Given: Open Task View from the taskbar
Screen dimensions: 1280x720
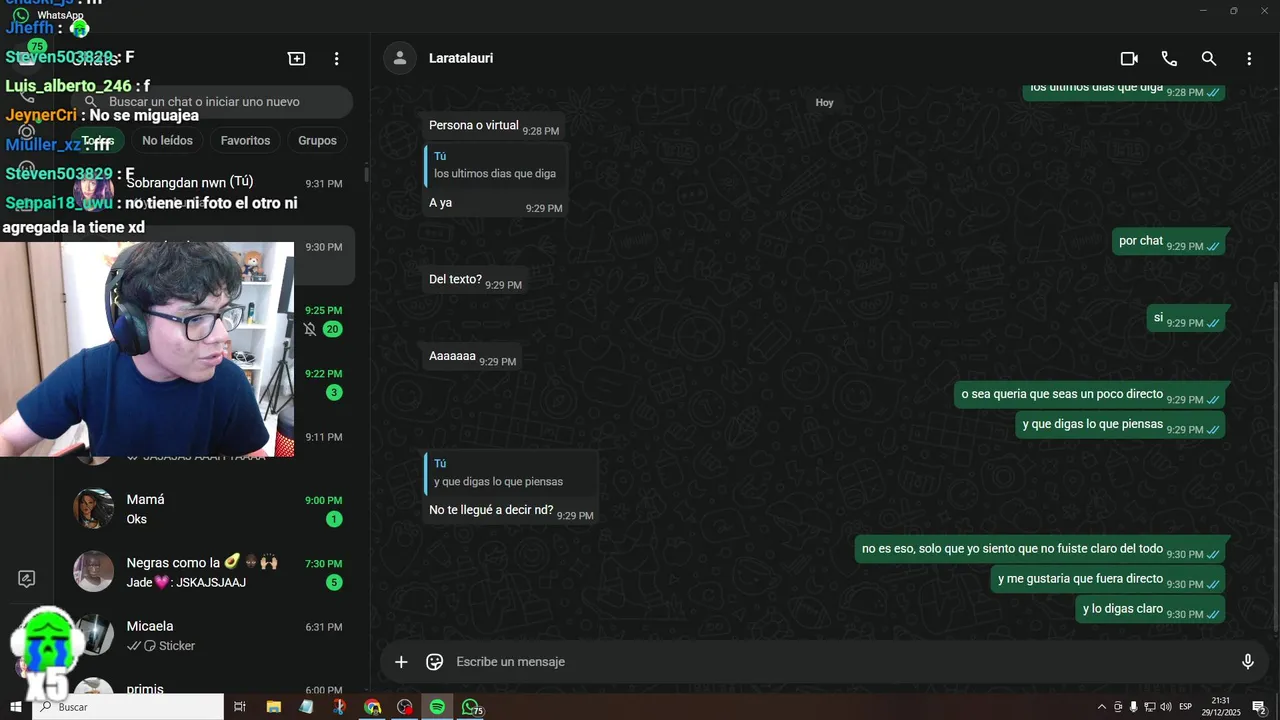Looking at the screenshot, I should point(240,707).
